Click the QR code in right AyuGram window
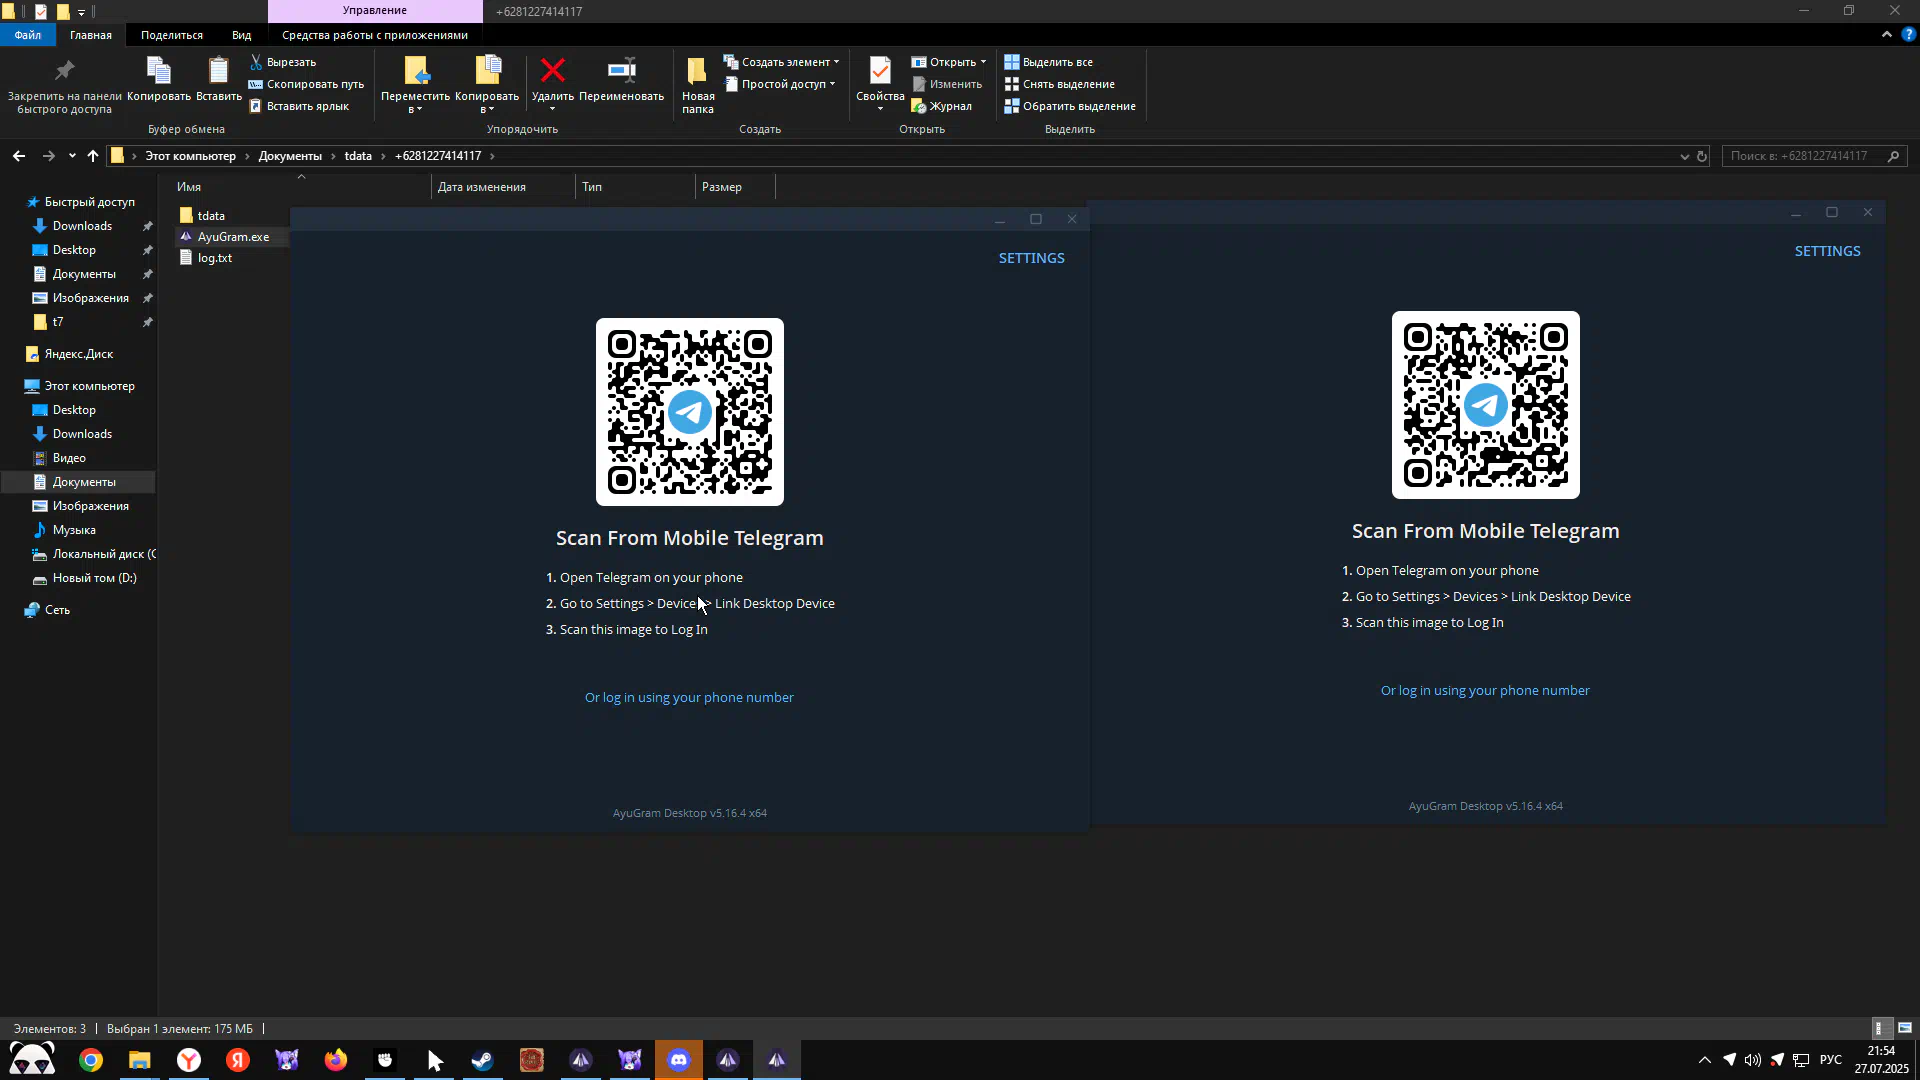The image size is (1920, 1080). coord(1485,405)
